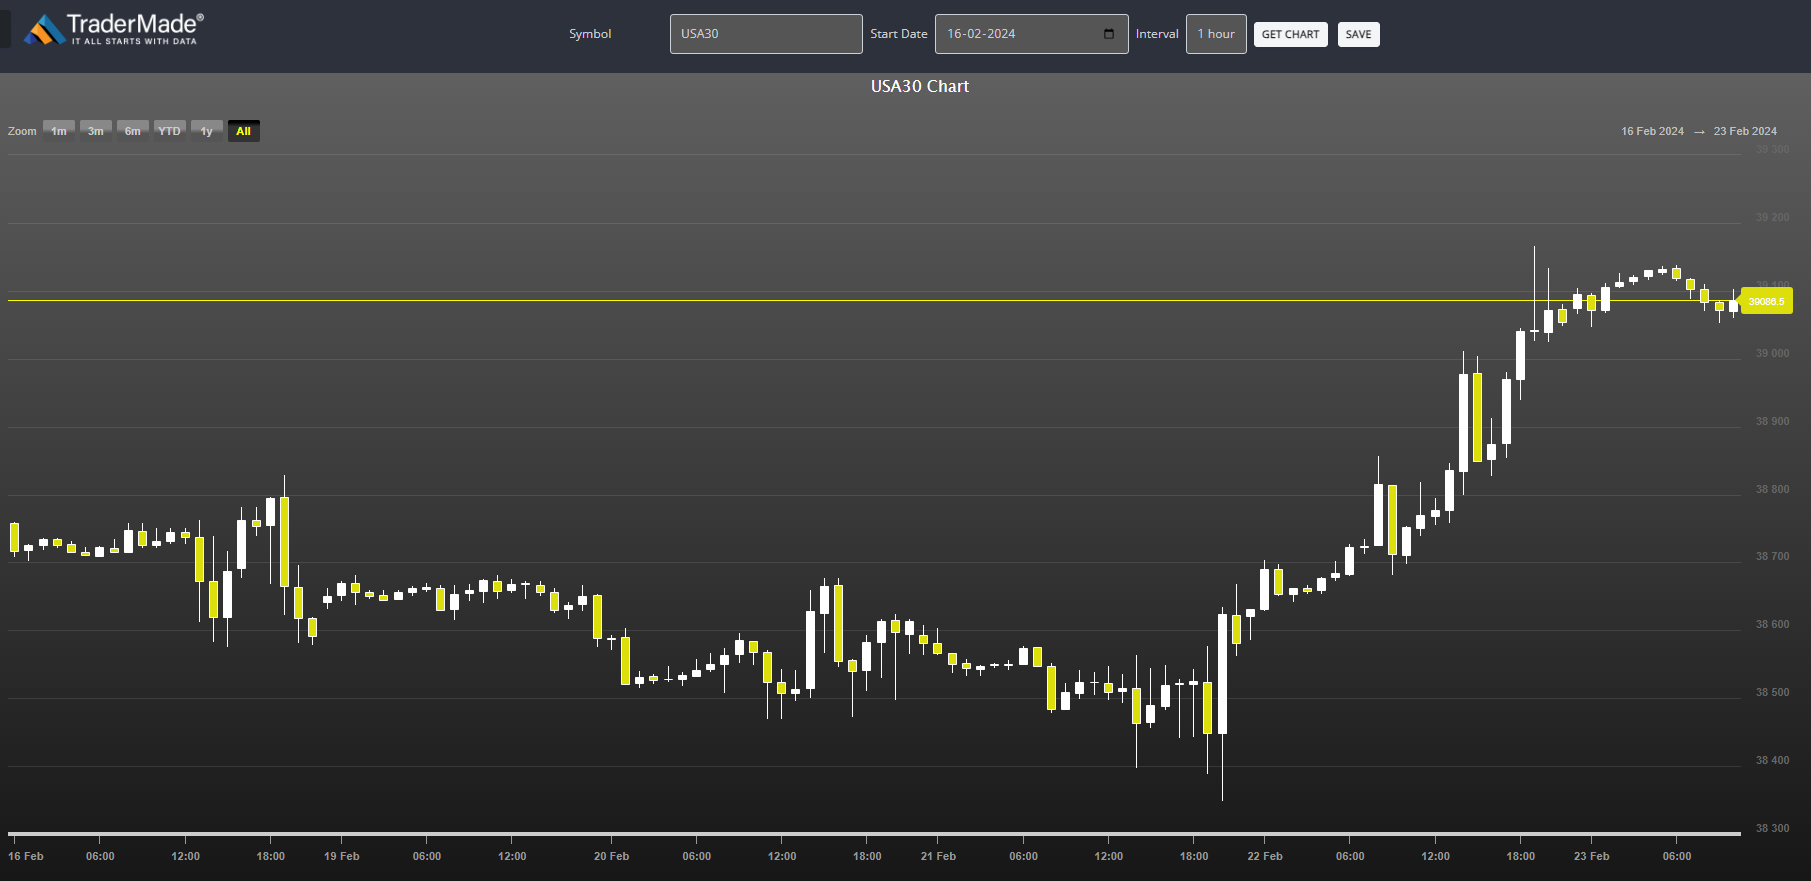Click the 16 Feb date axis label
This screenshot has width=1811, height=881.
26,856
